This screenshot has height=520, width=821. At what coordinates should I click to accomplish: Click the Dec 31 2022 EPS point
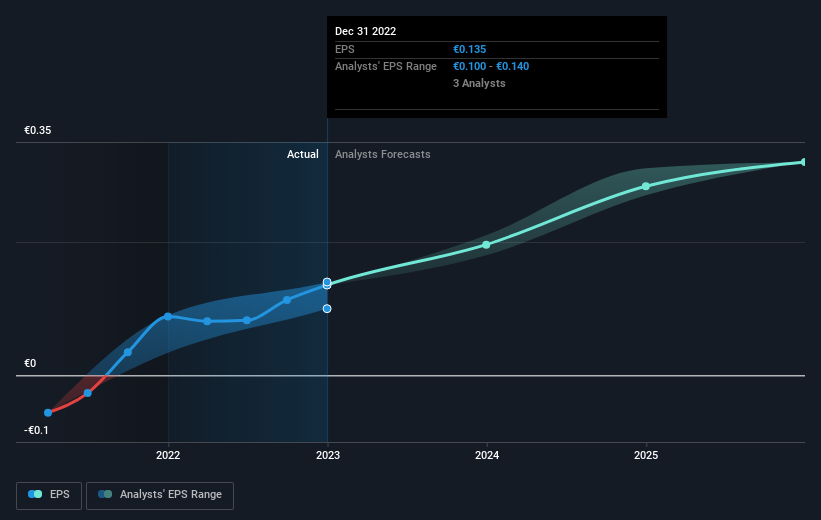point(327,283)
